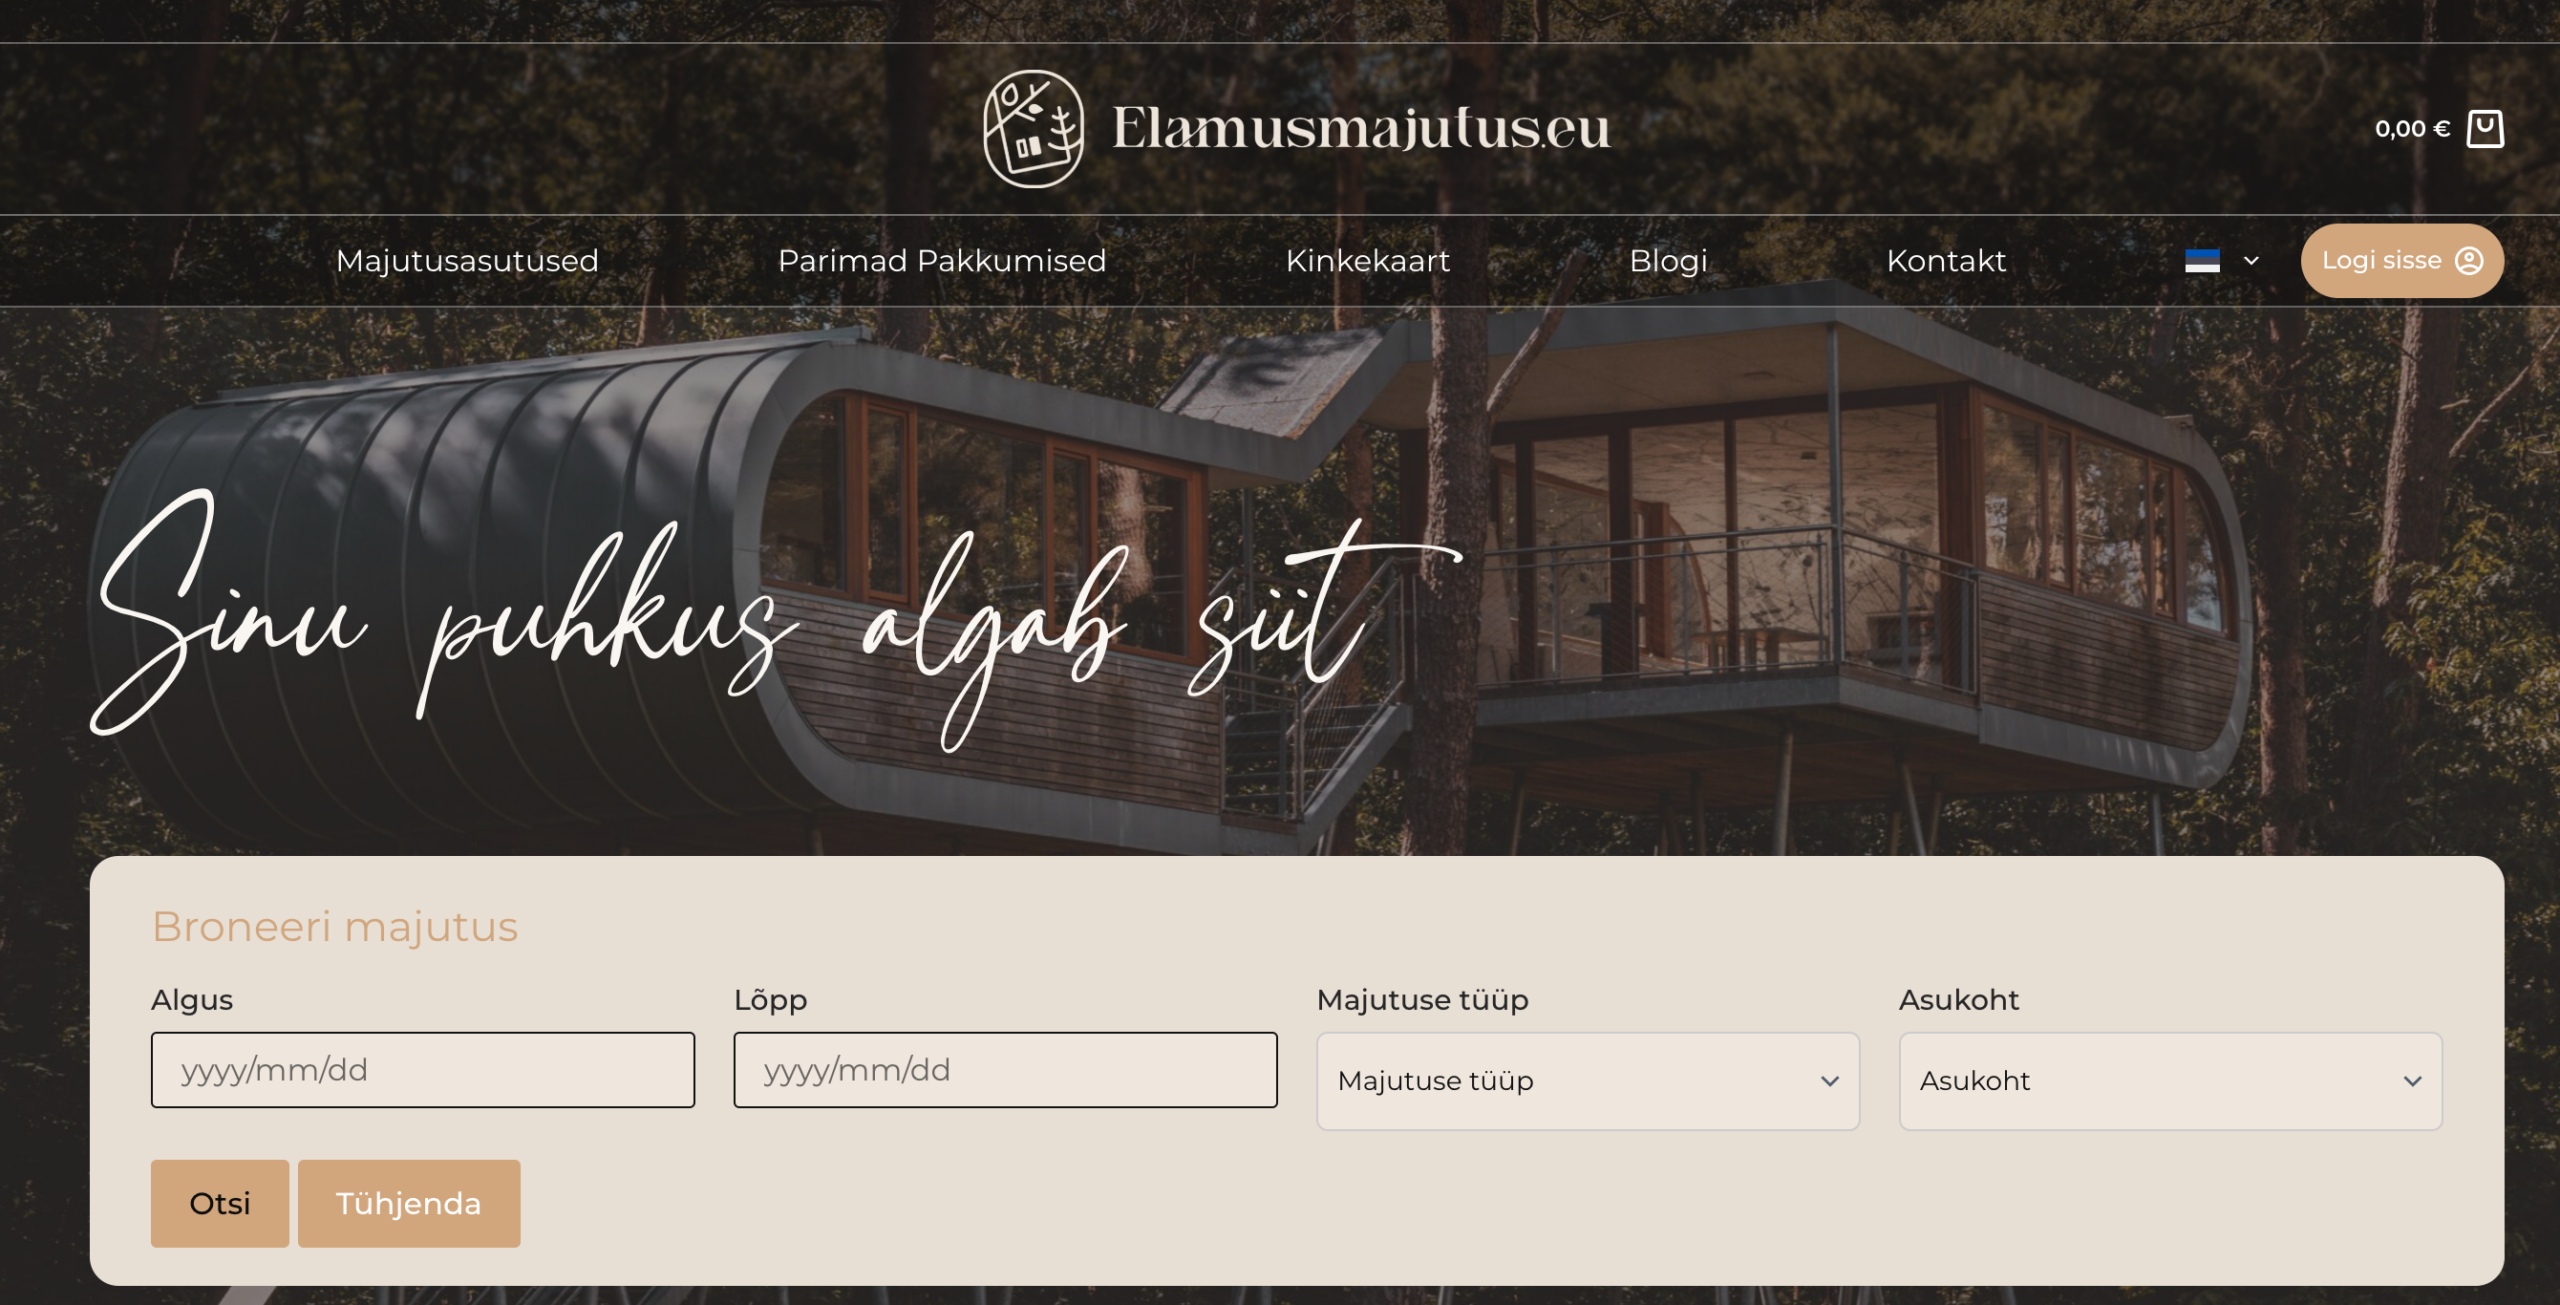
Task: Open the Majutusasutused menu item
Action: (x=467, y=261)
